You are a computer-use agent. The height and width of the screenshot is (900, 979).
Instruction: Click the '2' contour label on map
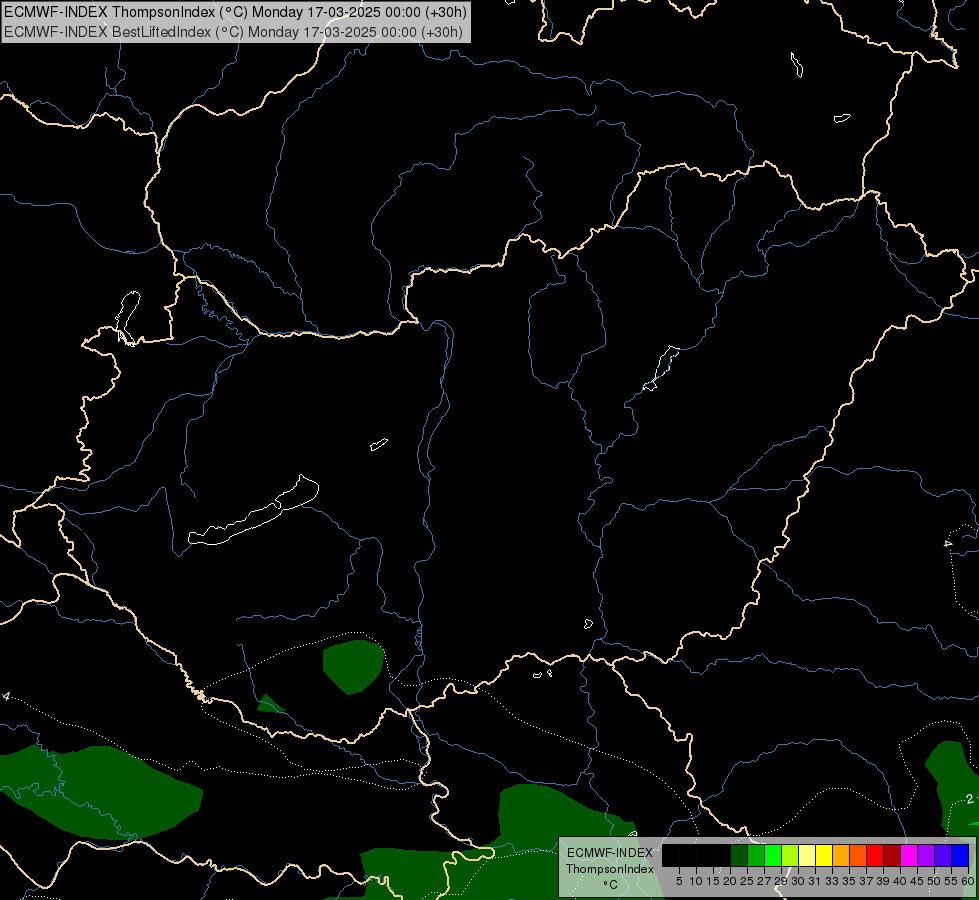(969, 799)
